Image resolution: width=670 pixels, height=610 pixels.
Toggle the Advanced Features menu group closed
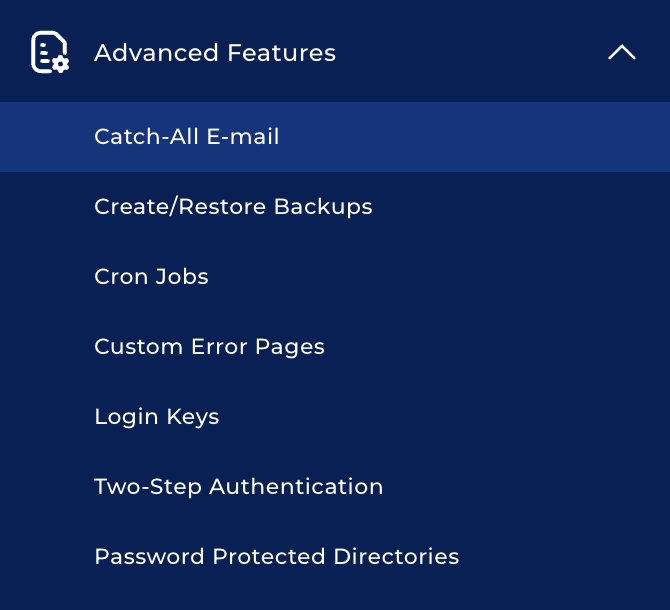pos(621,52)
